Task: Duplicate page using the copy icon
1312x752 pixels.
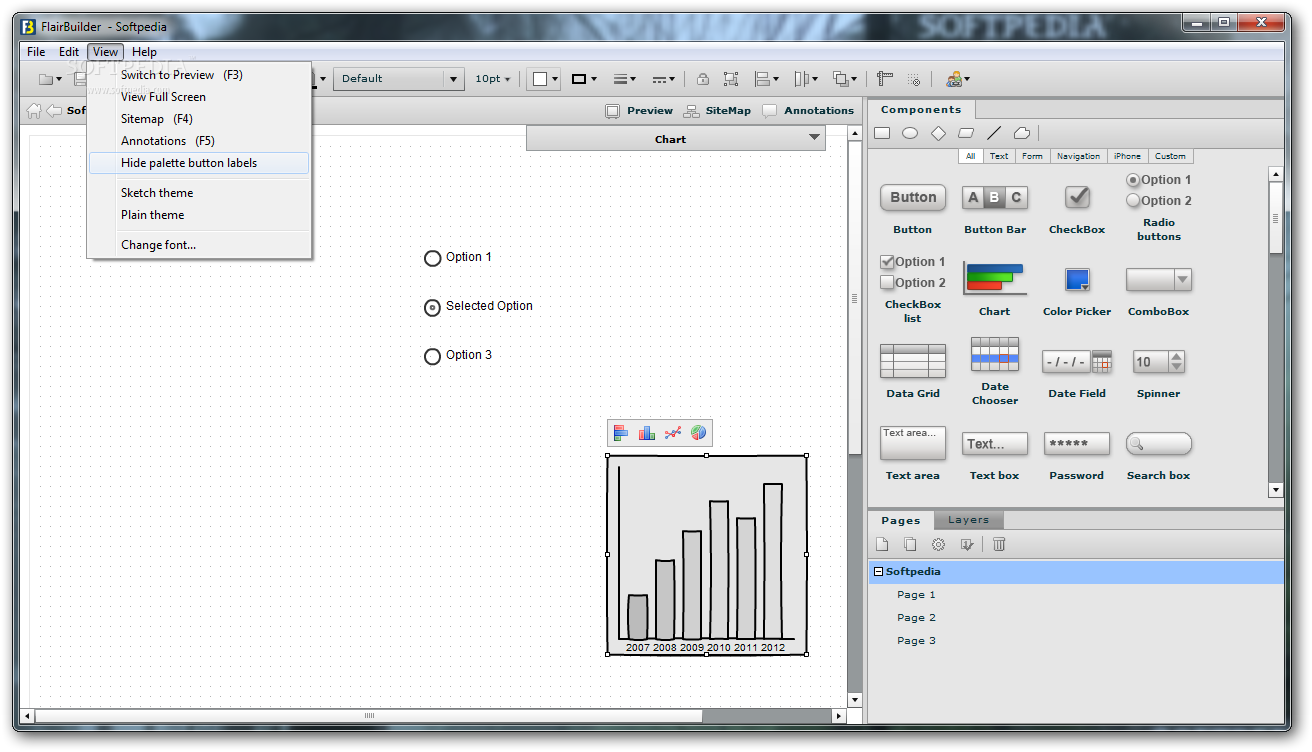Action: [910, 544]
